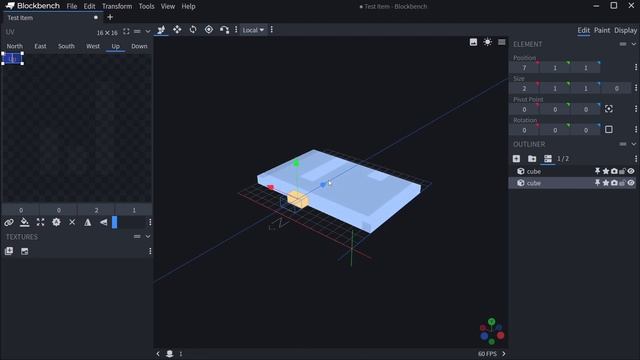This screenshot has height=360, width=640.
Task: Click the Auto UV gear icon
Action: (x=56, y=222)
